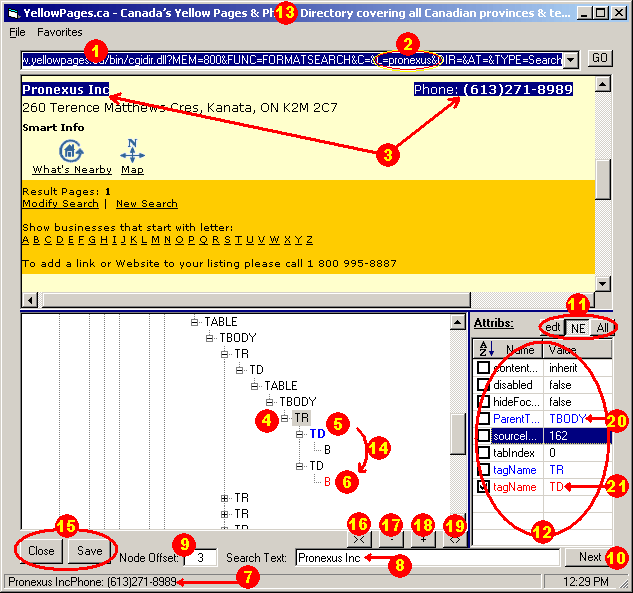Toggle the 'disabled' attribute checkbox

(483, 384)
